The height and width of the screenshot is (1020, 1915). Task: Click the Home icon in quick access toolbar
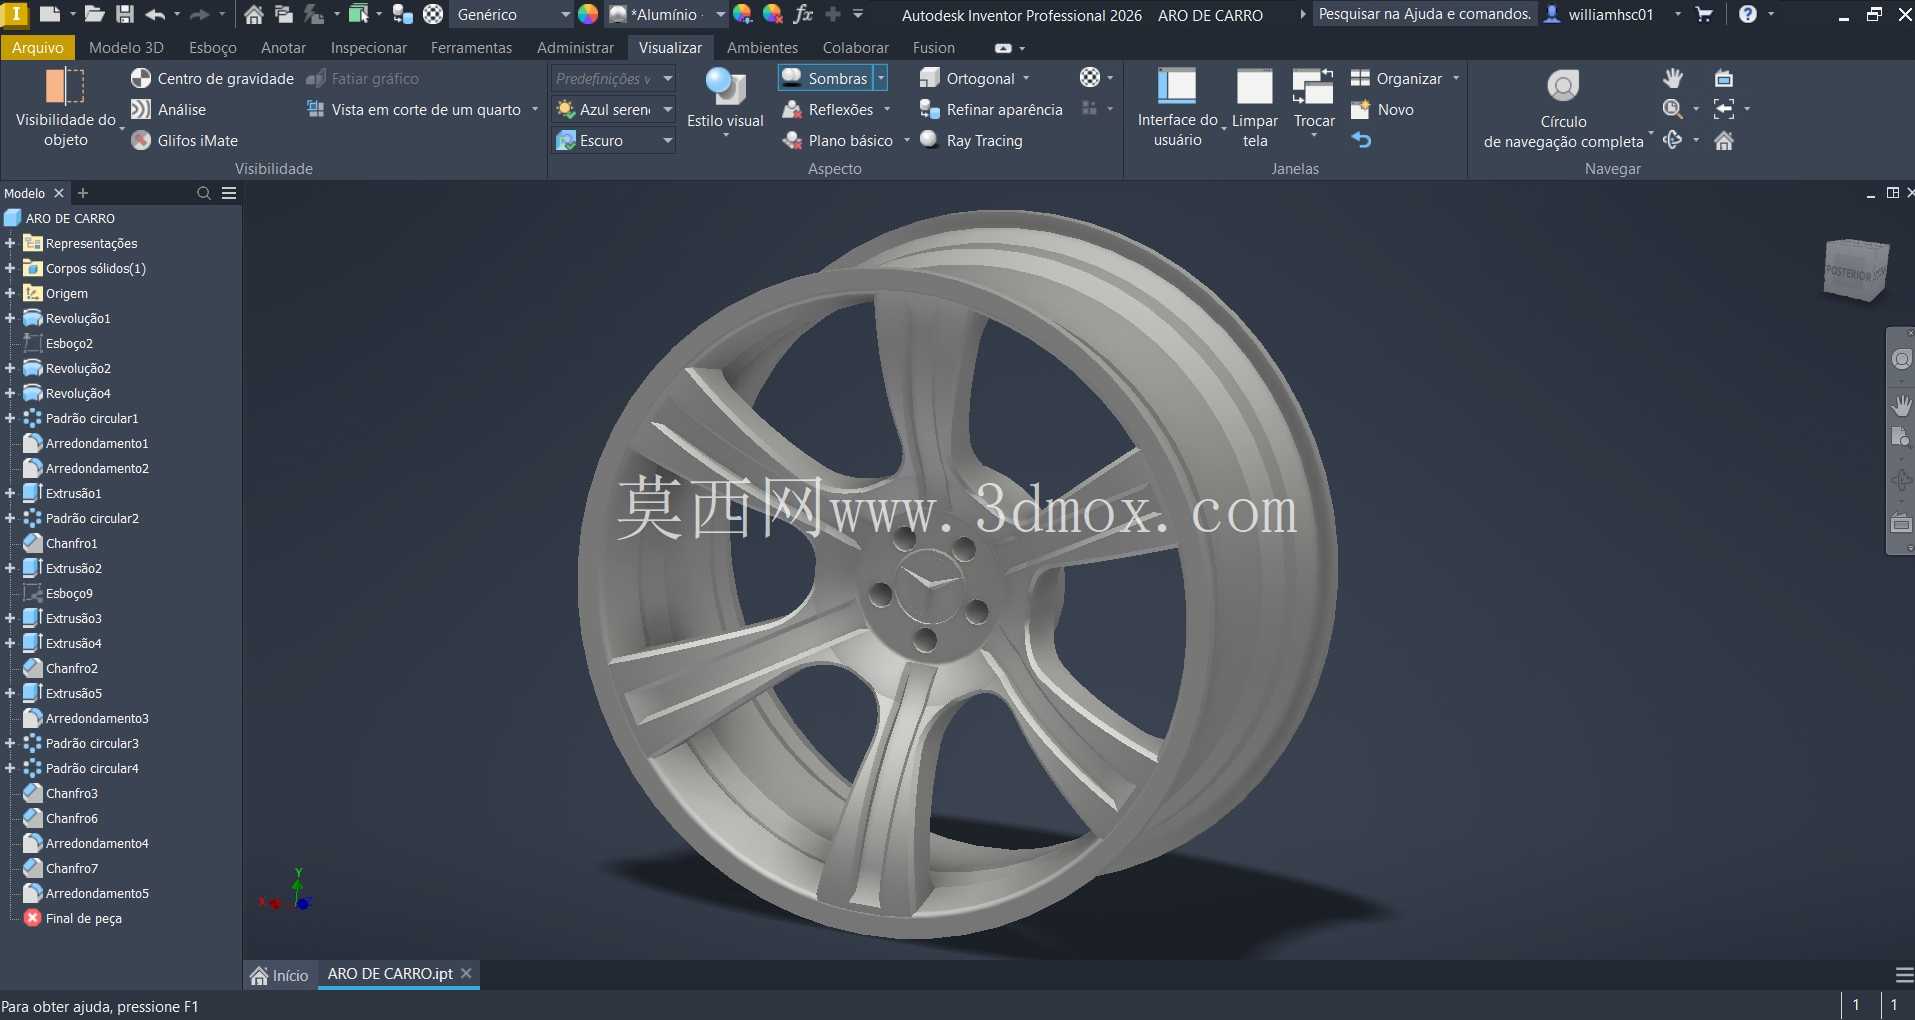(254, 14)
